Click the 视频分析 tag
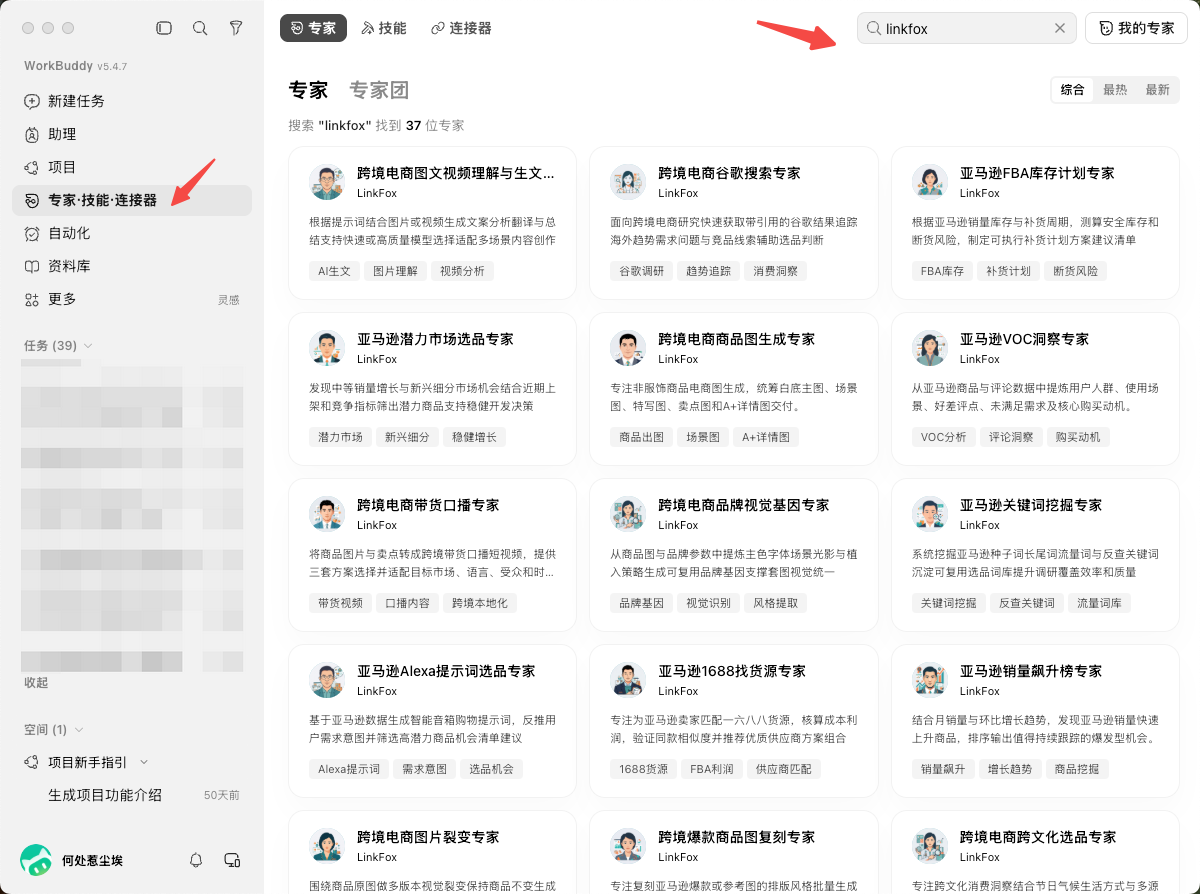 click(x=463, y=271)
